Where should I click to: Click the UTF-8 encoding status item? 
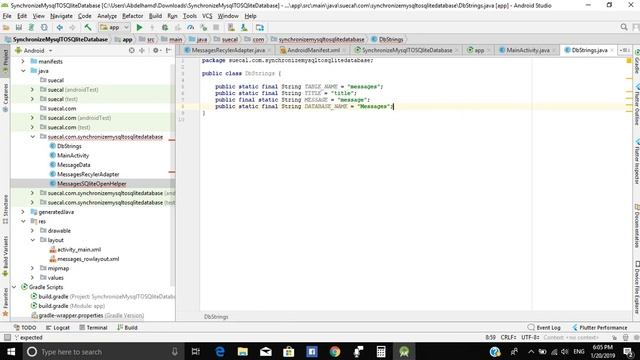531,338
